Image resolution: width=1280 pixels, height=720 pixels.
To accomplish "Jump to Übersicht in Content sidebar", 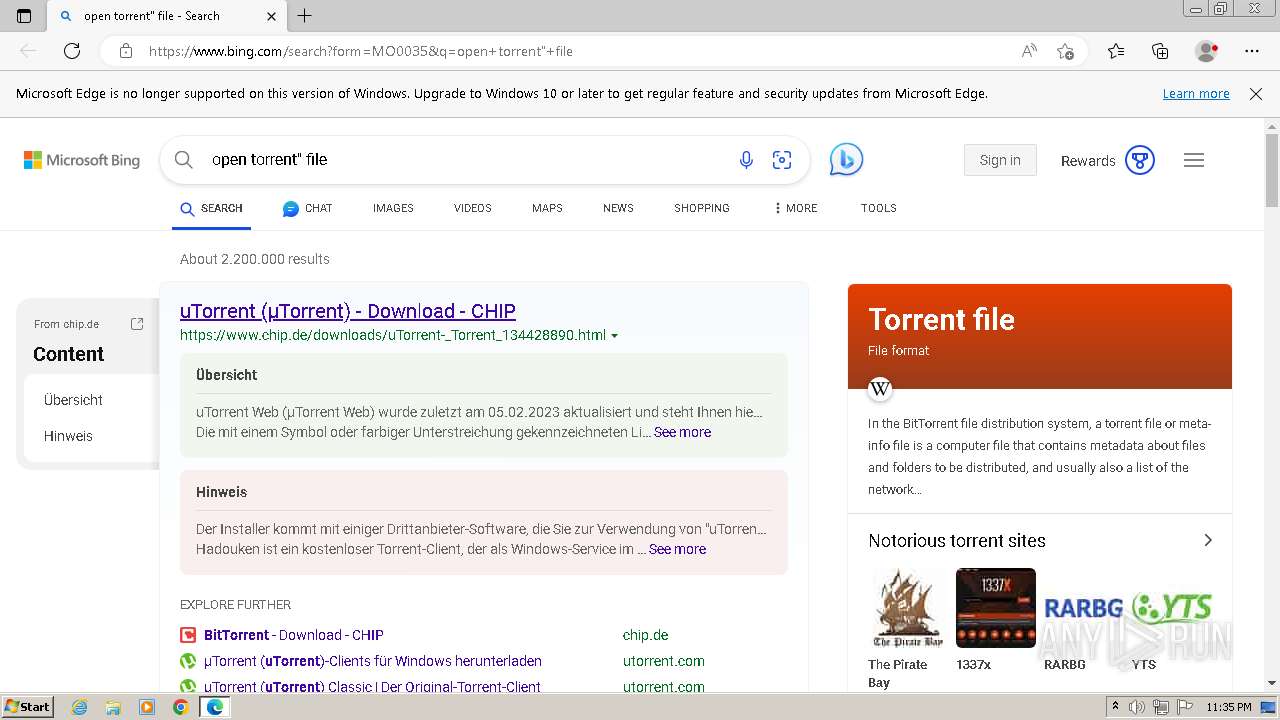I will tap(73, 400).
